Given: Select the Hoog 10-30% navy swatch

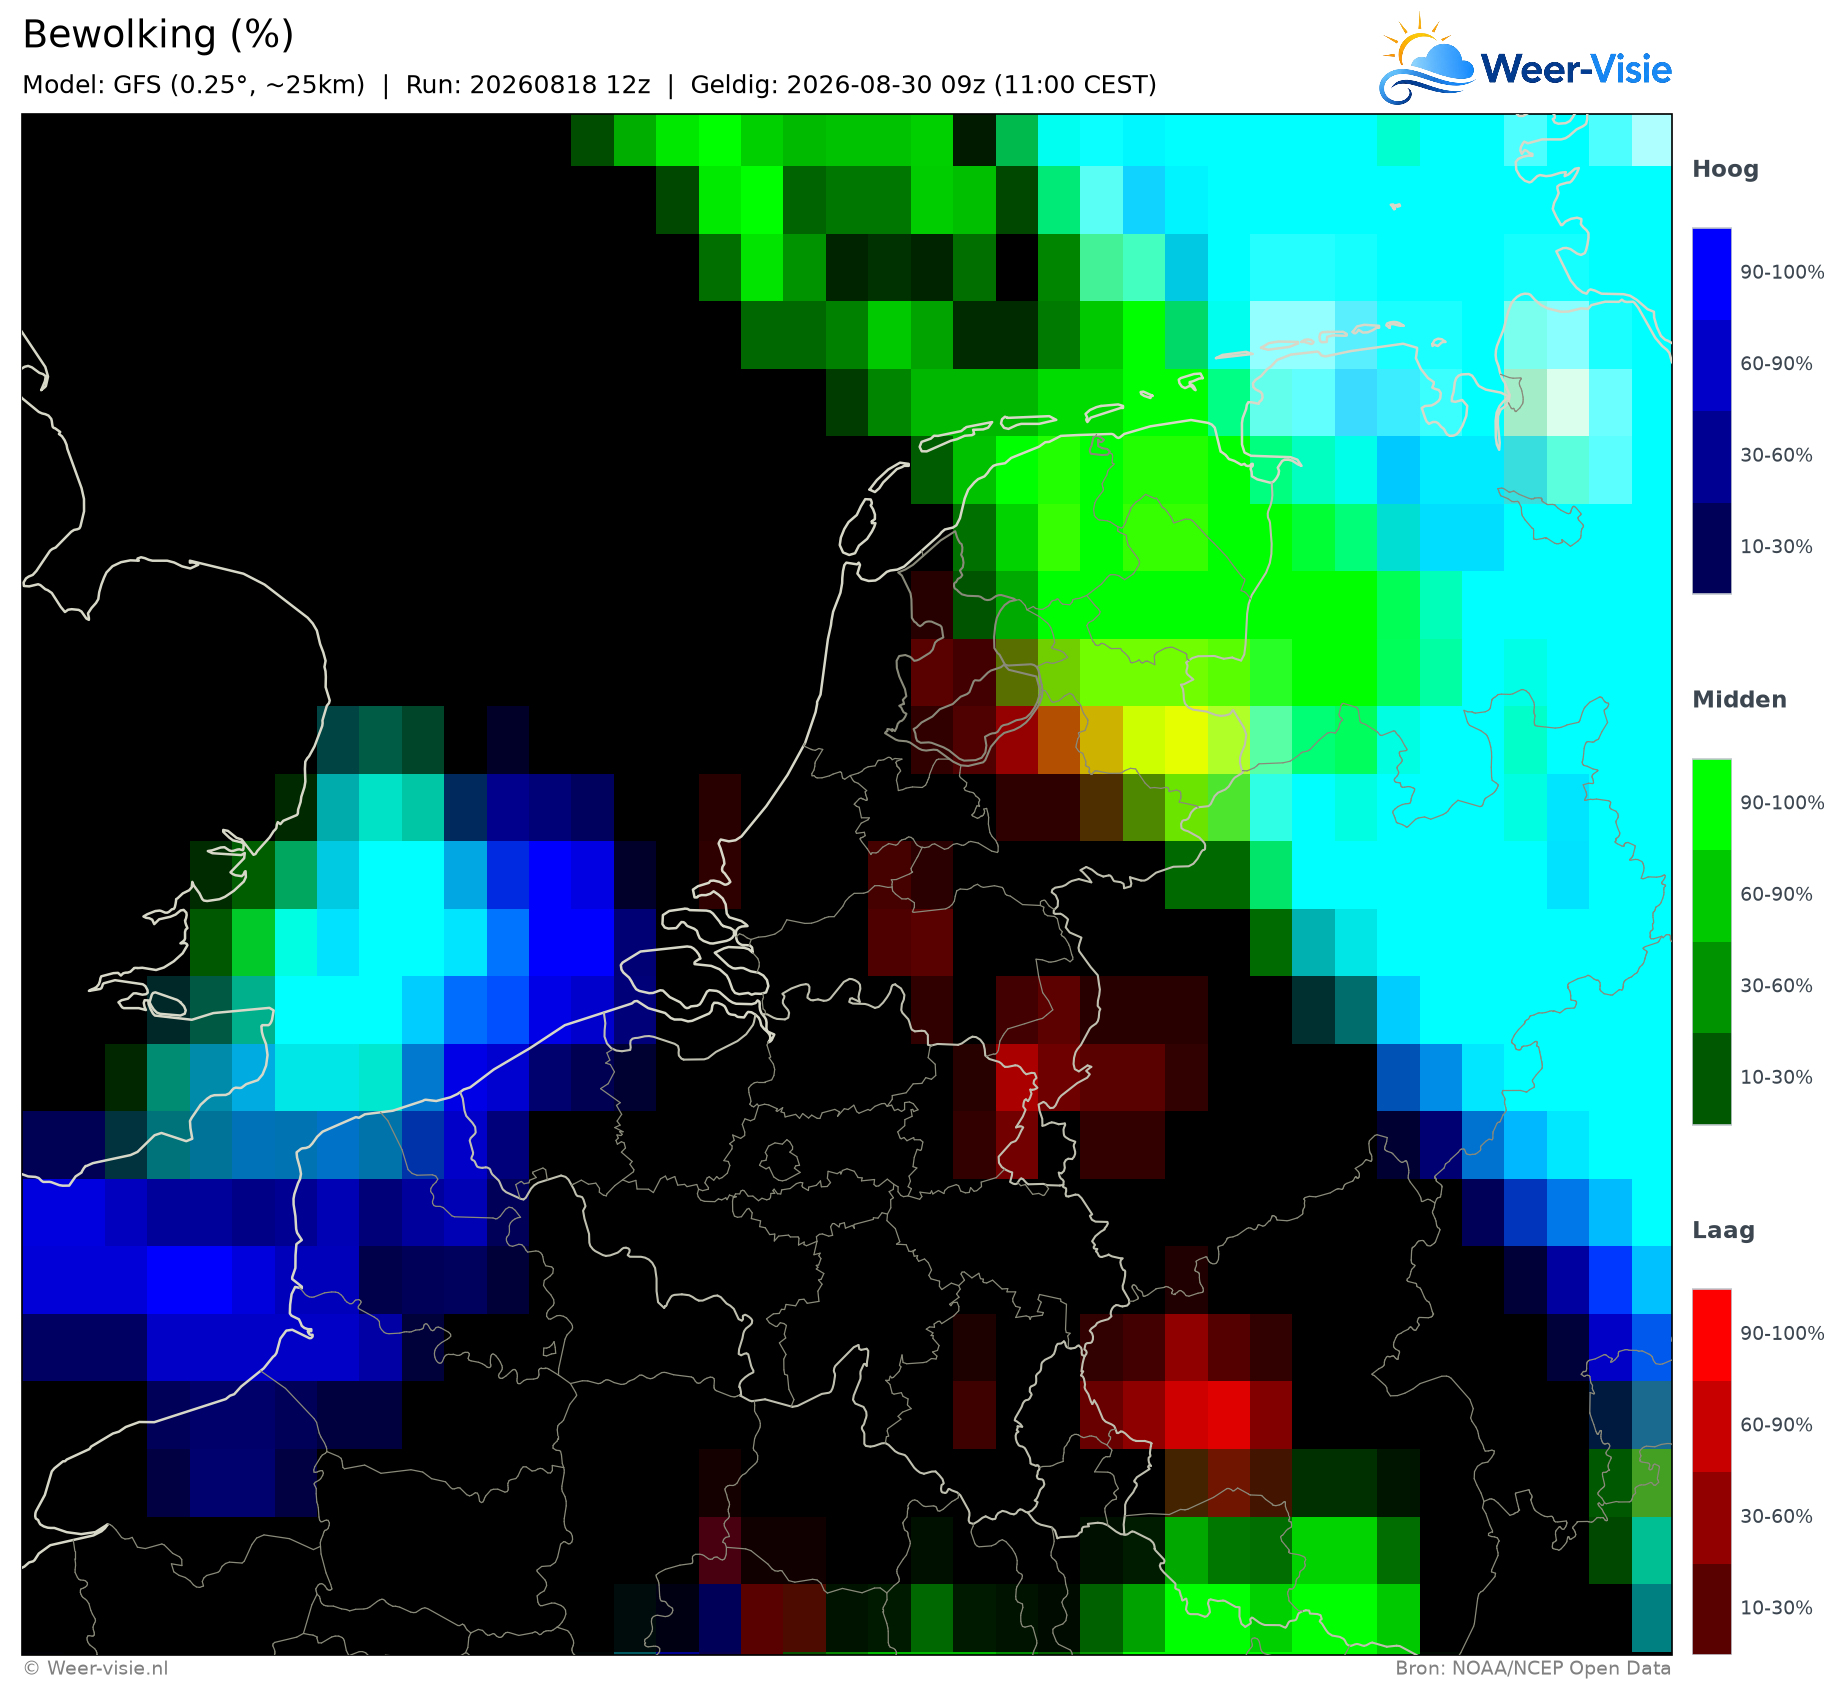Looking at the screenshot, I should (1711, 548).
